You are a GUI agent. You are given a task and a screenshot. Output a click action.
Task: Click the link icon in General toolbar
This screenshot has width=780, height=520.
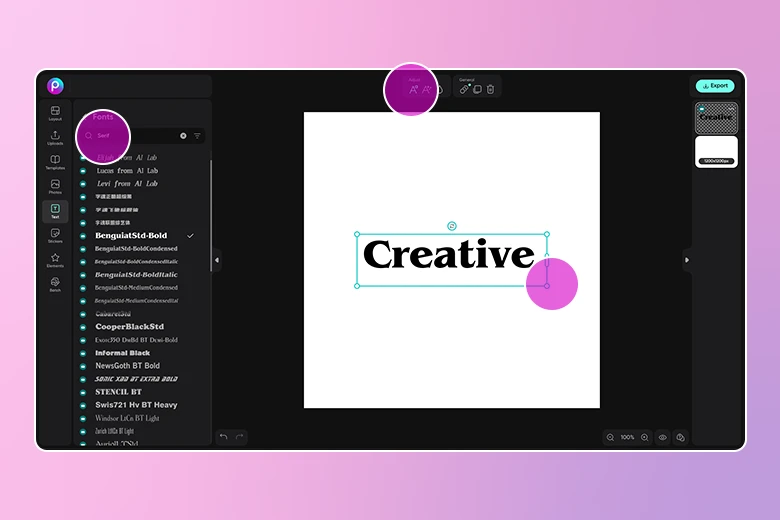[464, 90]
